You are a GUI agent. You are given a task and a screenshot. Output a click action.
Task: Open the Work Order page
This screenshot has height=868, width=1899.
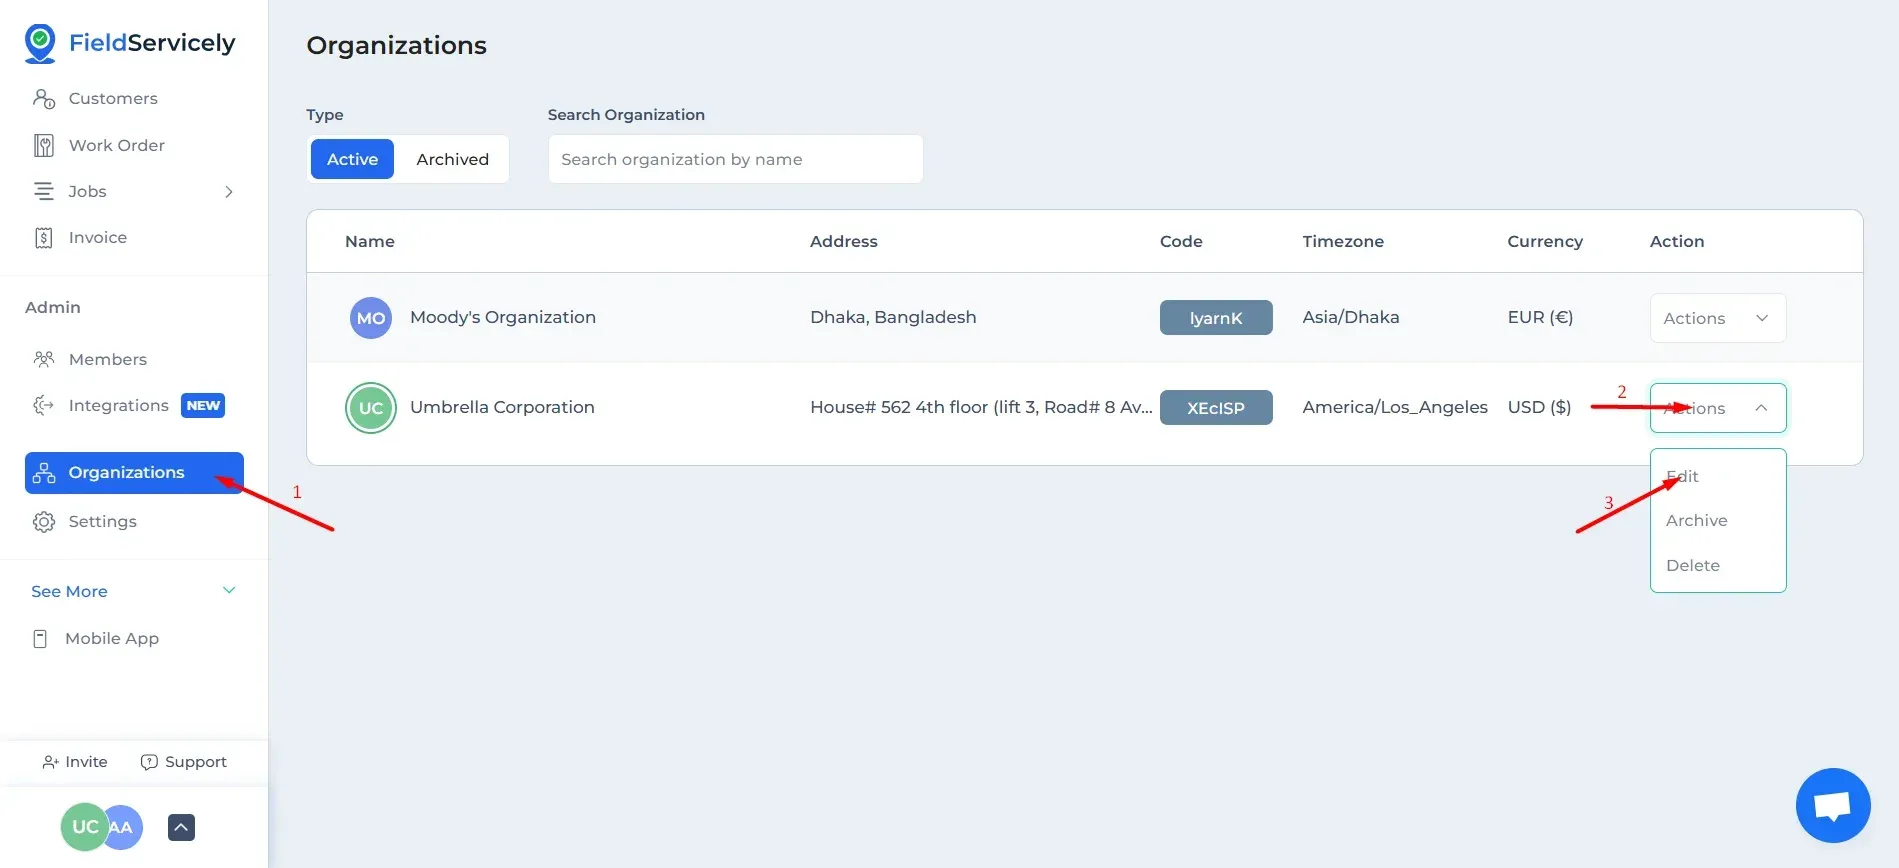(116, 145)
